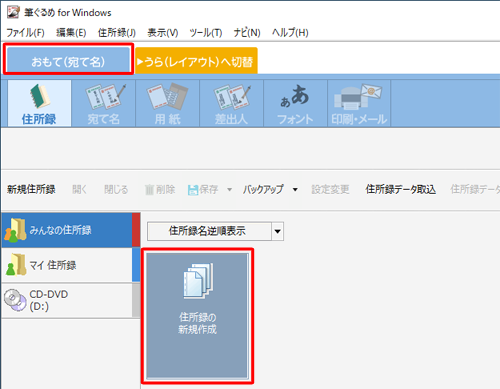Select the 用紙 paper toolbar icon
Screen dimensions: 500x389
pos(168,103)
